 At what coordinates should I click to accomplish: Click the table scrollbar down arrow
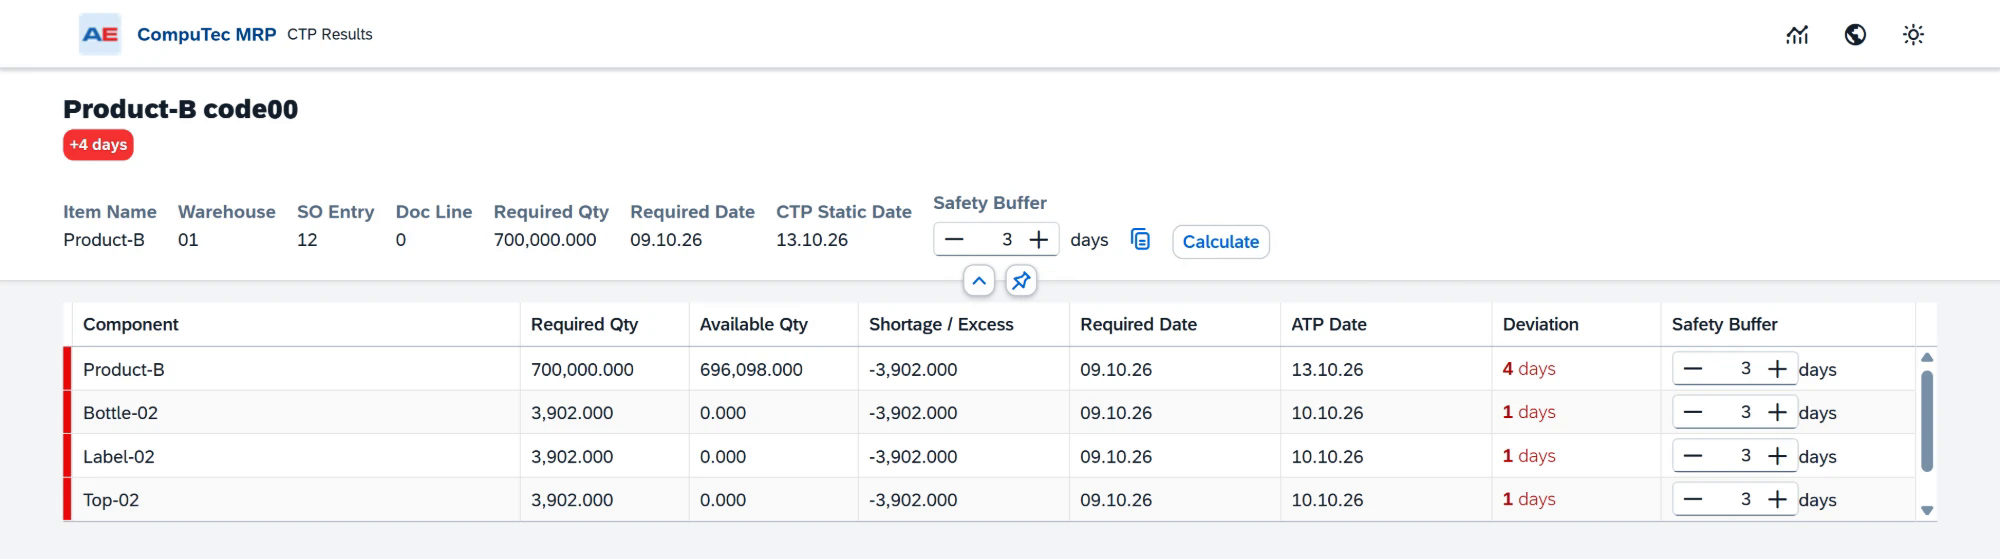click(1927, 511)
